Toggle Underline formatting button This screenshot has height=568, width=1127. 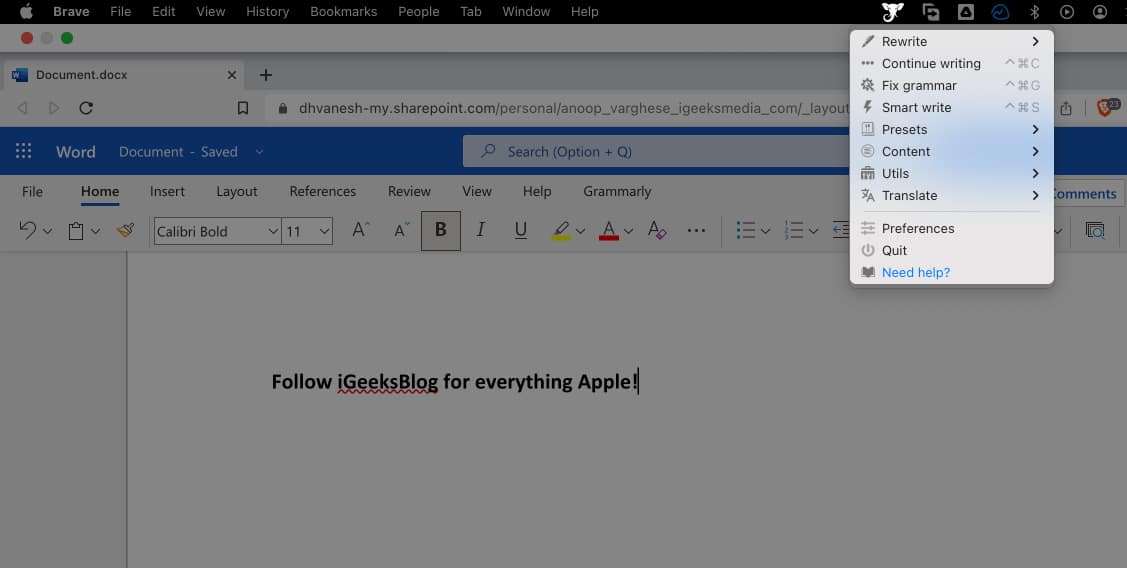pyautogui.click(x=520, y=231)
